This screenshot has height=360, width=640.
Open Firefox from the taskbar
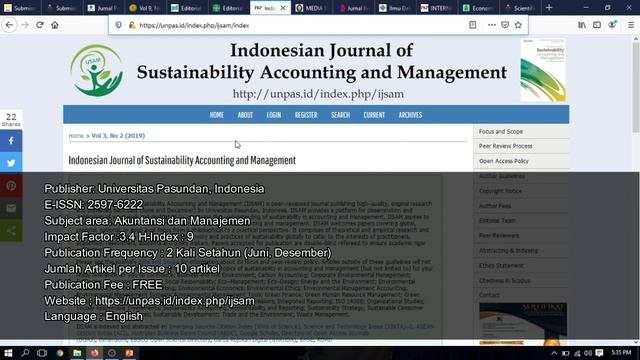point(95,353)
